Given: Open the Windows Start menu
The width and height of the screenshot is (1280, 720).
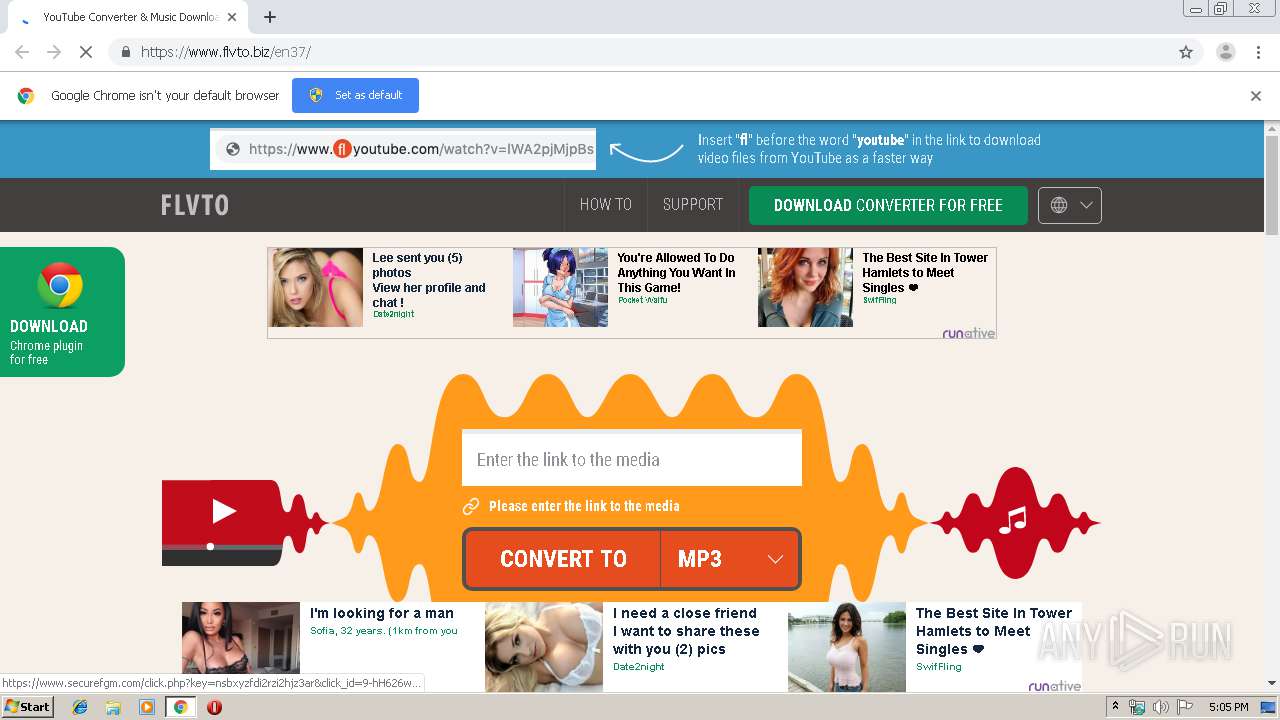Looking at the screenshot, I should coord(28,707).
